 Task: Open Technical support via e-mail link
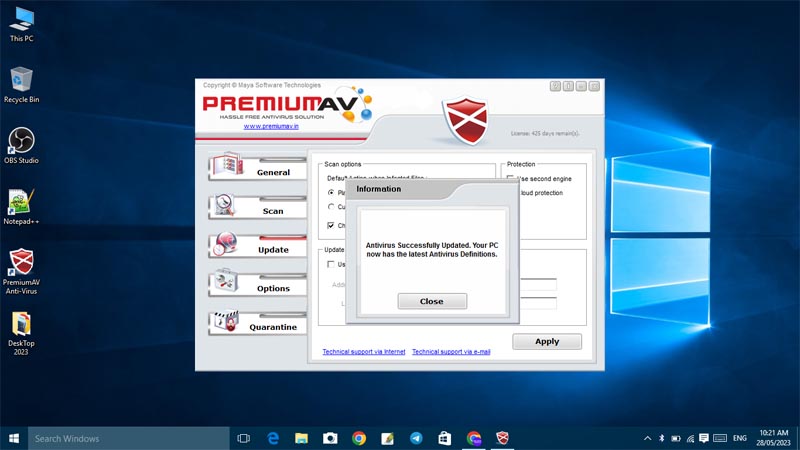[451, 352]
